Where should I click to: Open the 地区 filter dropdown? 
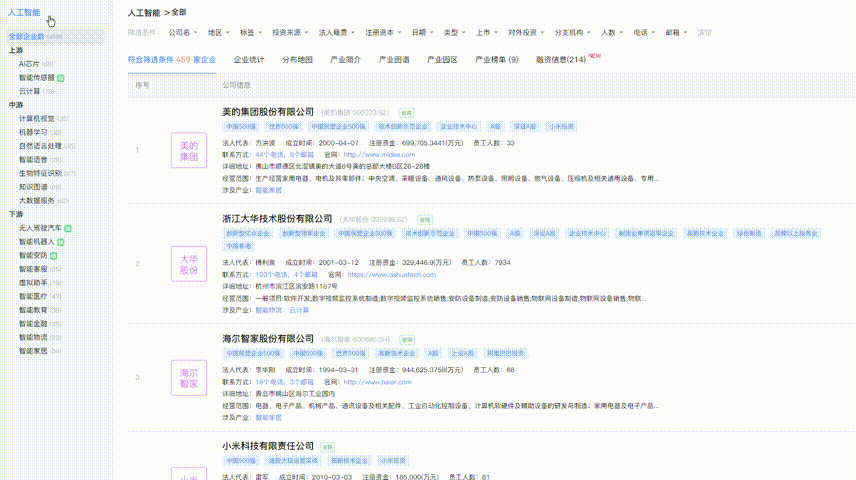point(216,33)
